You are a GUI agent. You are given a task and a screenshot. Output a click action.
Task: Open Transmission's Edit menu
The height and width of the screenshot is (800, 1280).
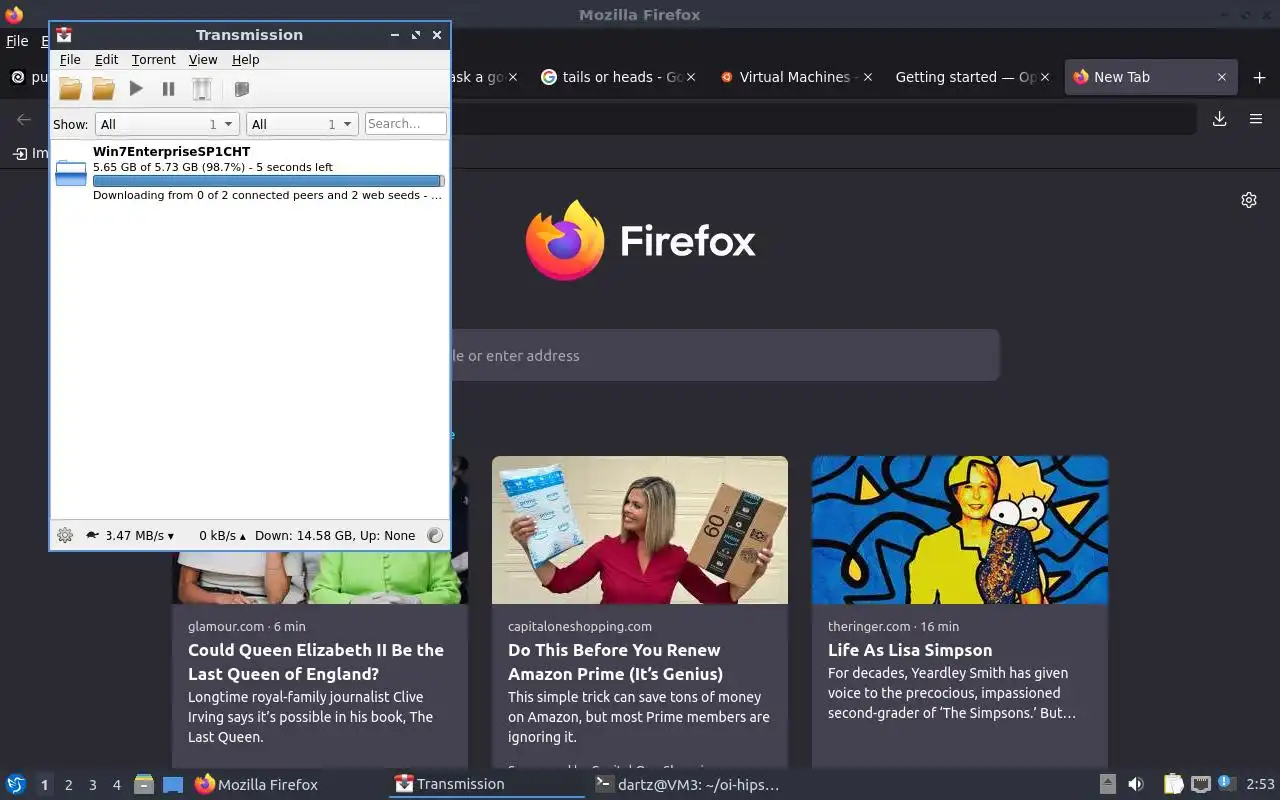click(106, 60)
